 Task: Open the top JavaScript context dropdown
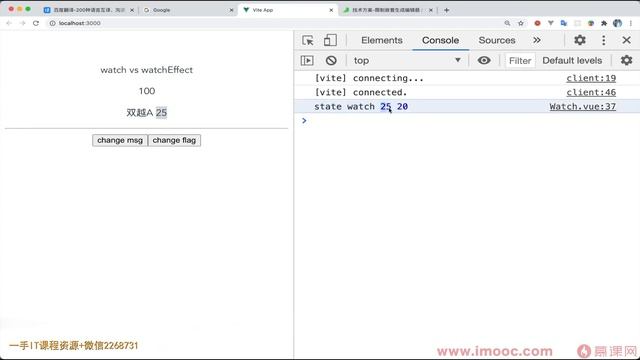tap(407, 60)
